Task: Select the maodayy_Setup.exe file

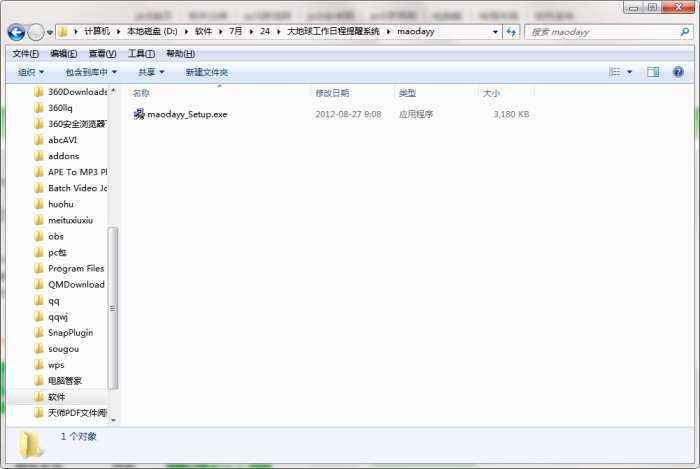Action: point(187,114)
